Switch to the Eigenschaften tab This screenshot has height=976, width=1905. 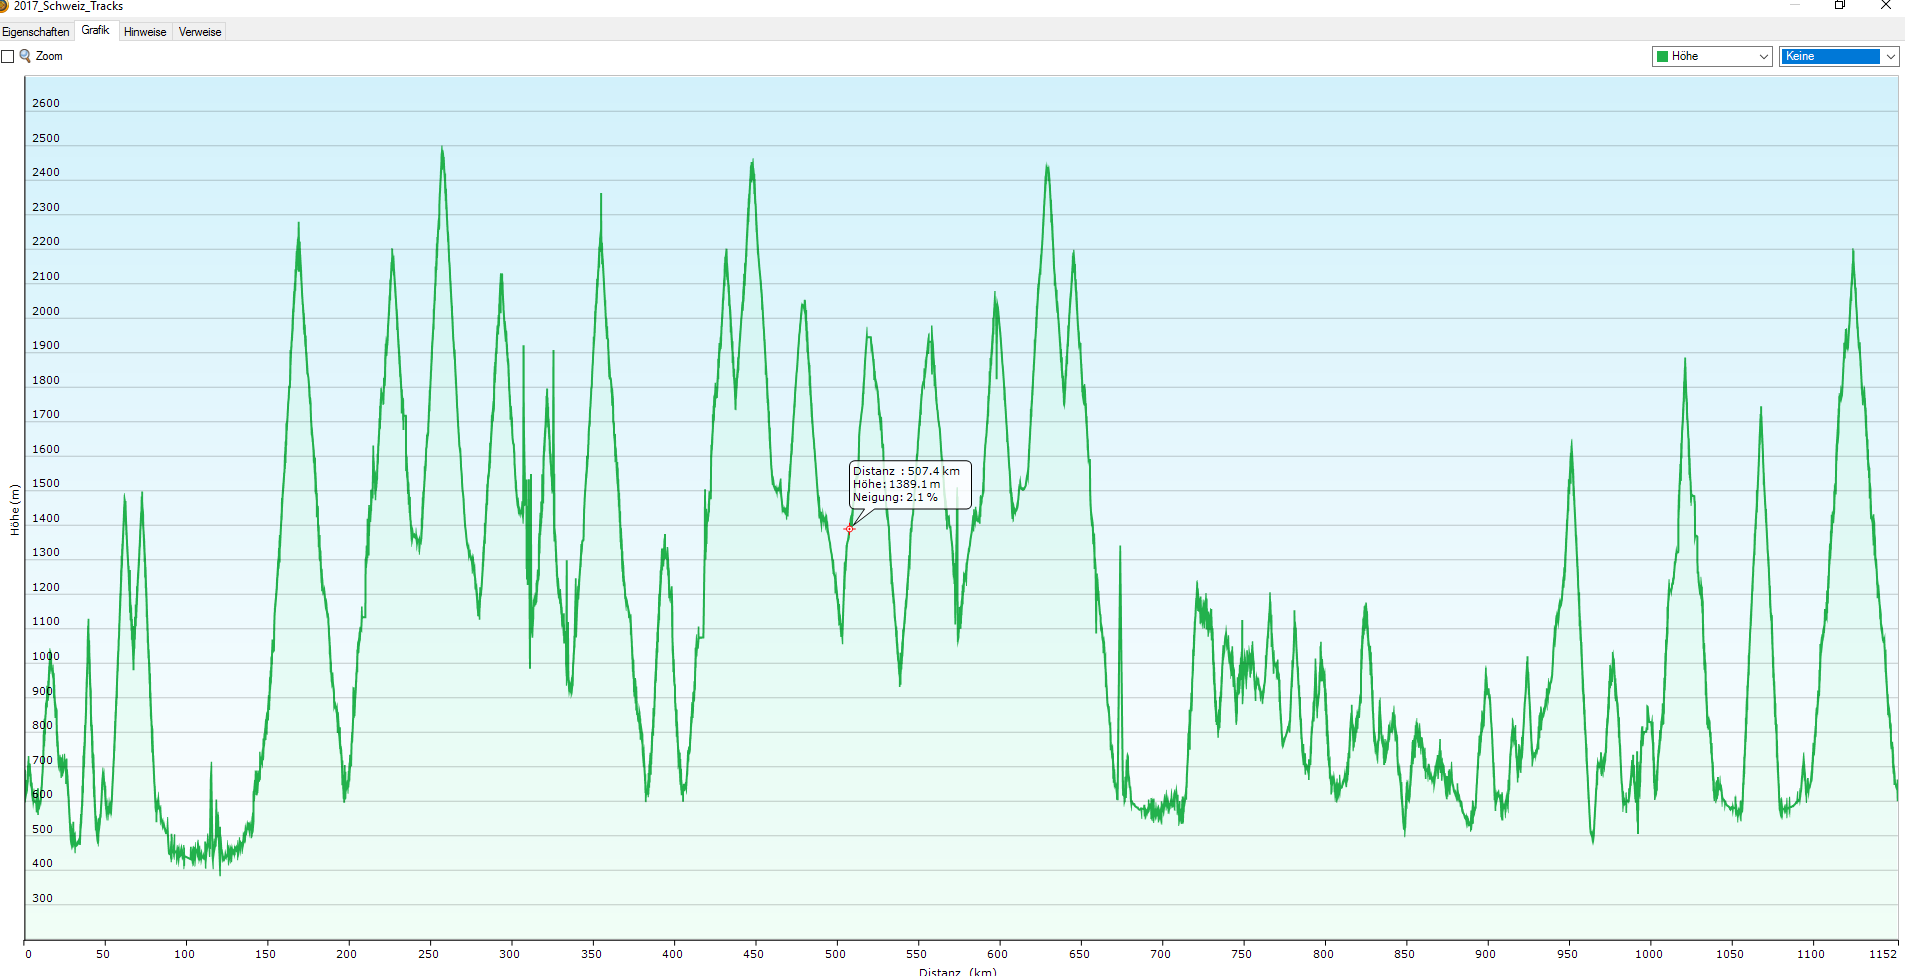tap(36, 32)
